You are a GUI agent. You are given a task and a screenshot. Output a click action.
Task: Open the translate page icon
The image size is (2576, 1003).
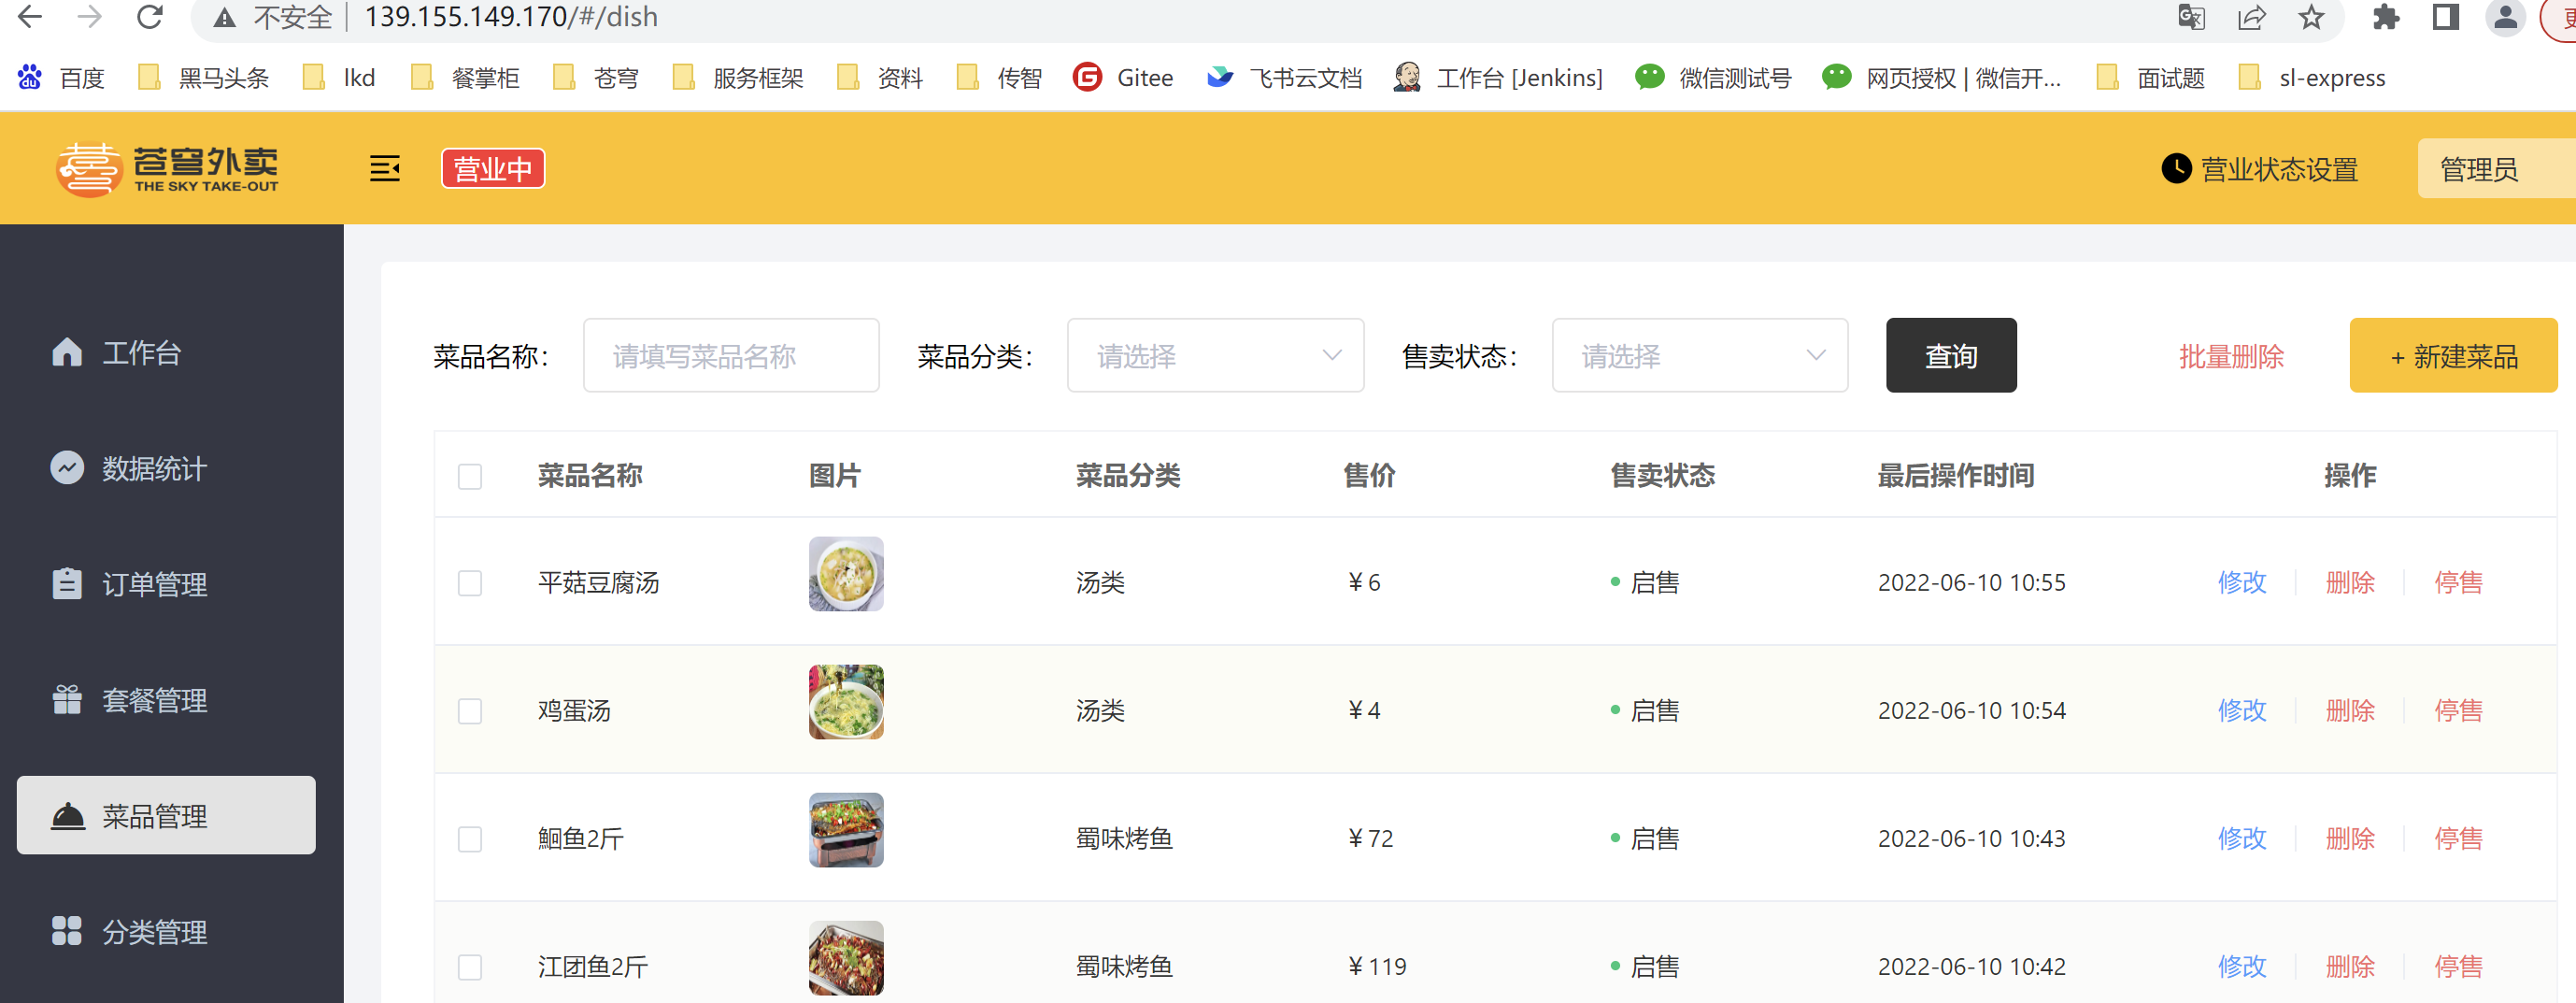2191,17
